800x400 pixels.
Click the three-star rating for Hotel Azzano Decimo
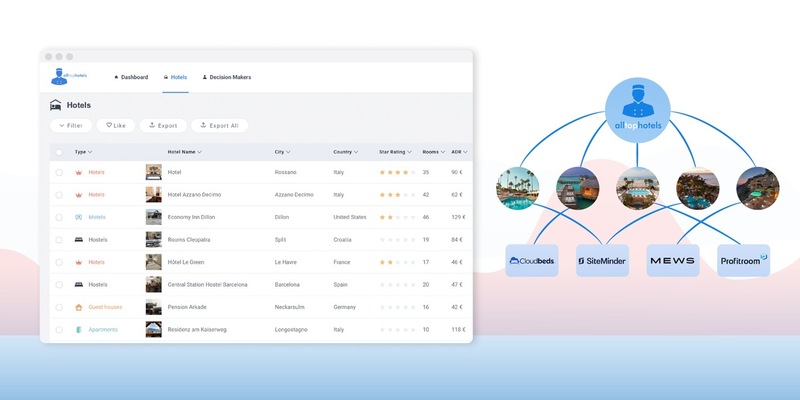[x=397, y=195]
